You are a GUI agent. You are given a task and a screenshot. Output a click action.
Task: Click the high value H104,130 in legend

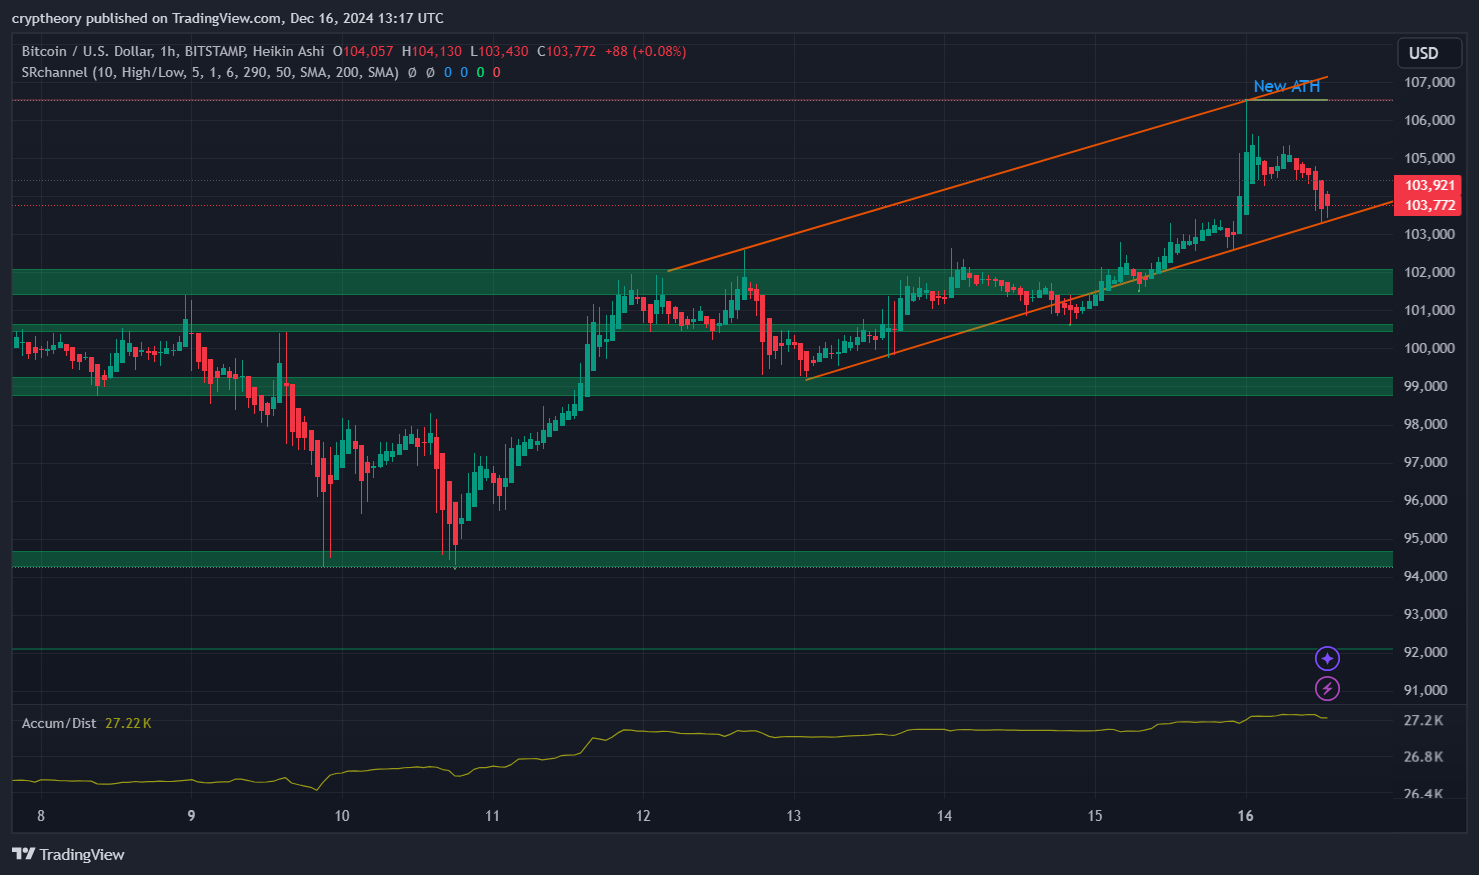tap(432, 51)
